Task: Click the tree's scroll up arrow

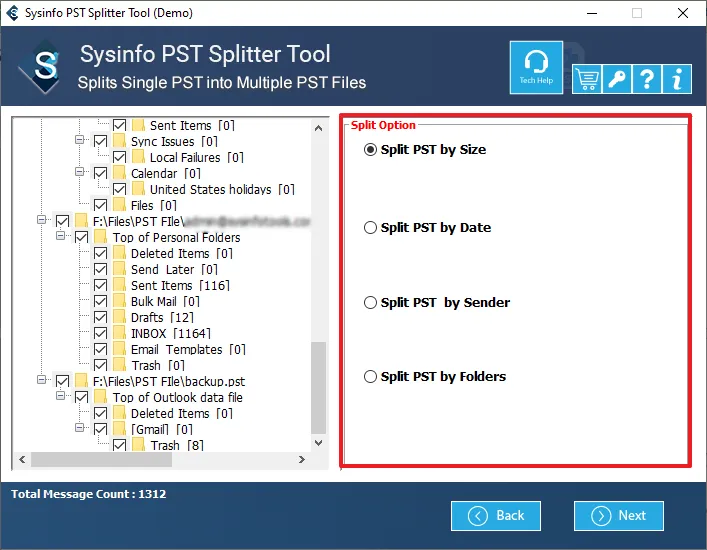Action: tap(318, 128)
